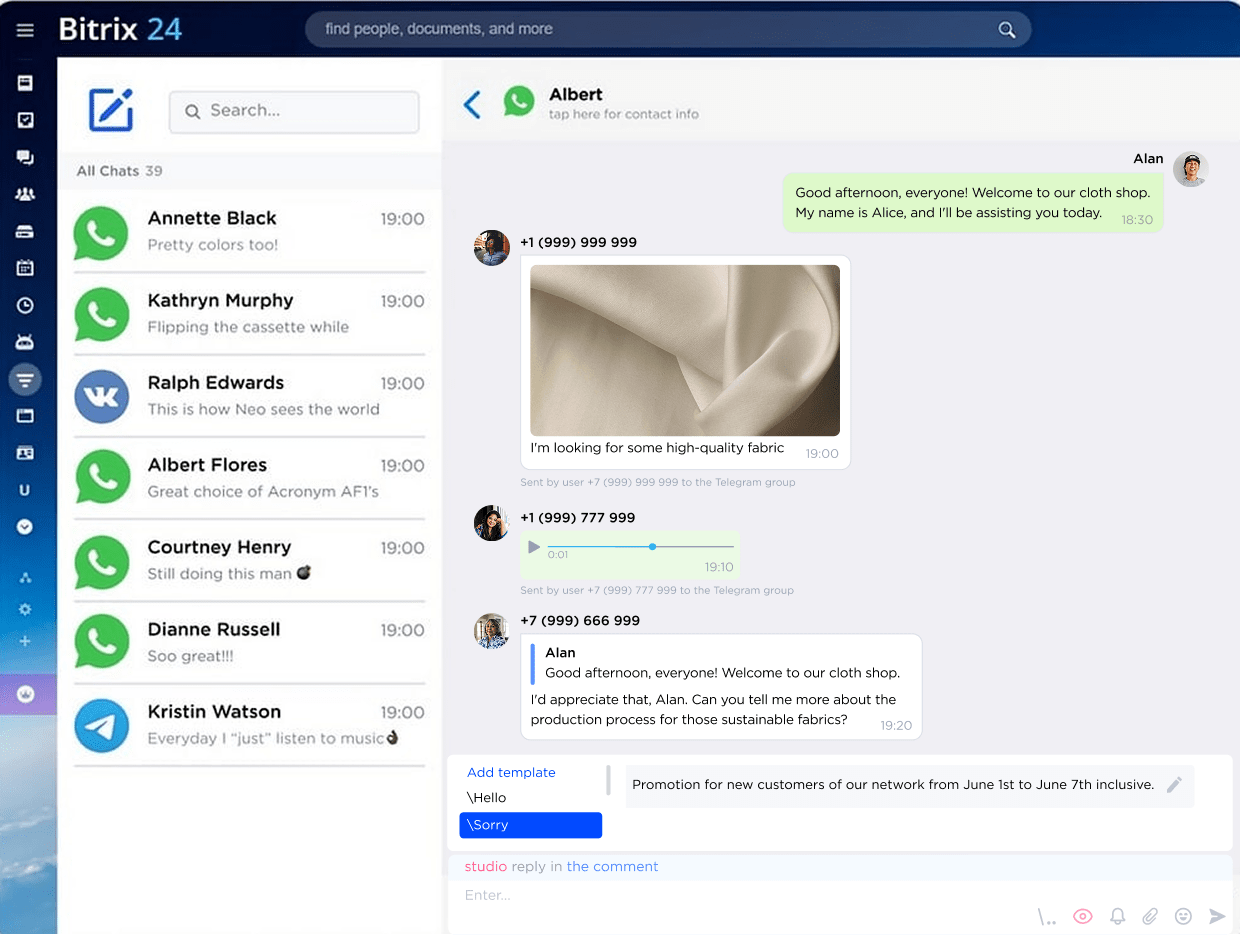Click the back arrow beside Albert's chat header
This screenshot has width=1240, height=935.
coord(472,103)
